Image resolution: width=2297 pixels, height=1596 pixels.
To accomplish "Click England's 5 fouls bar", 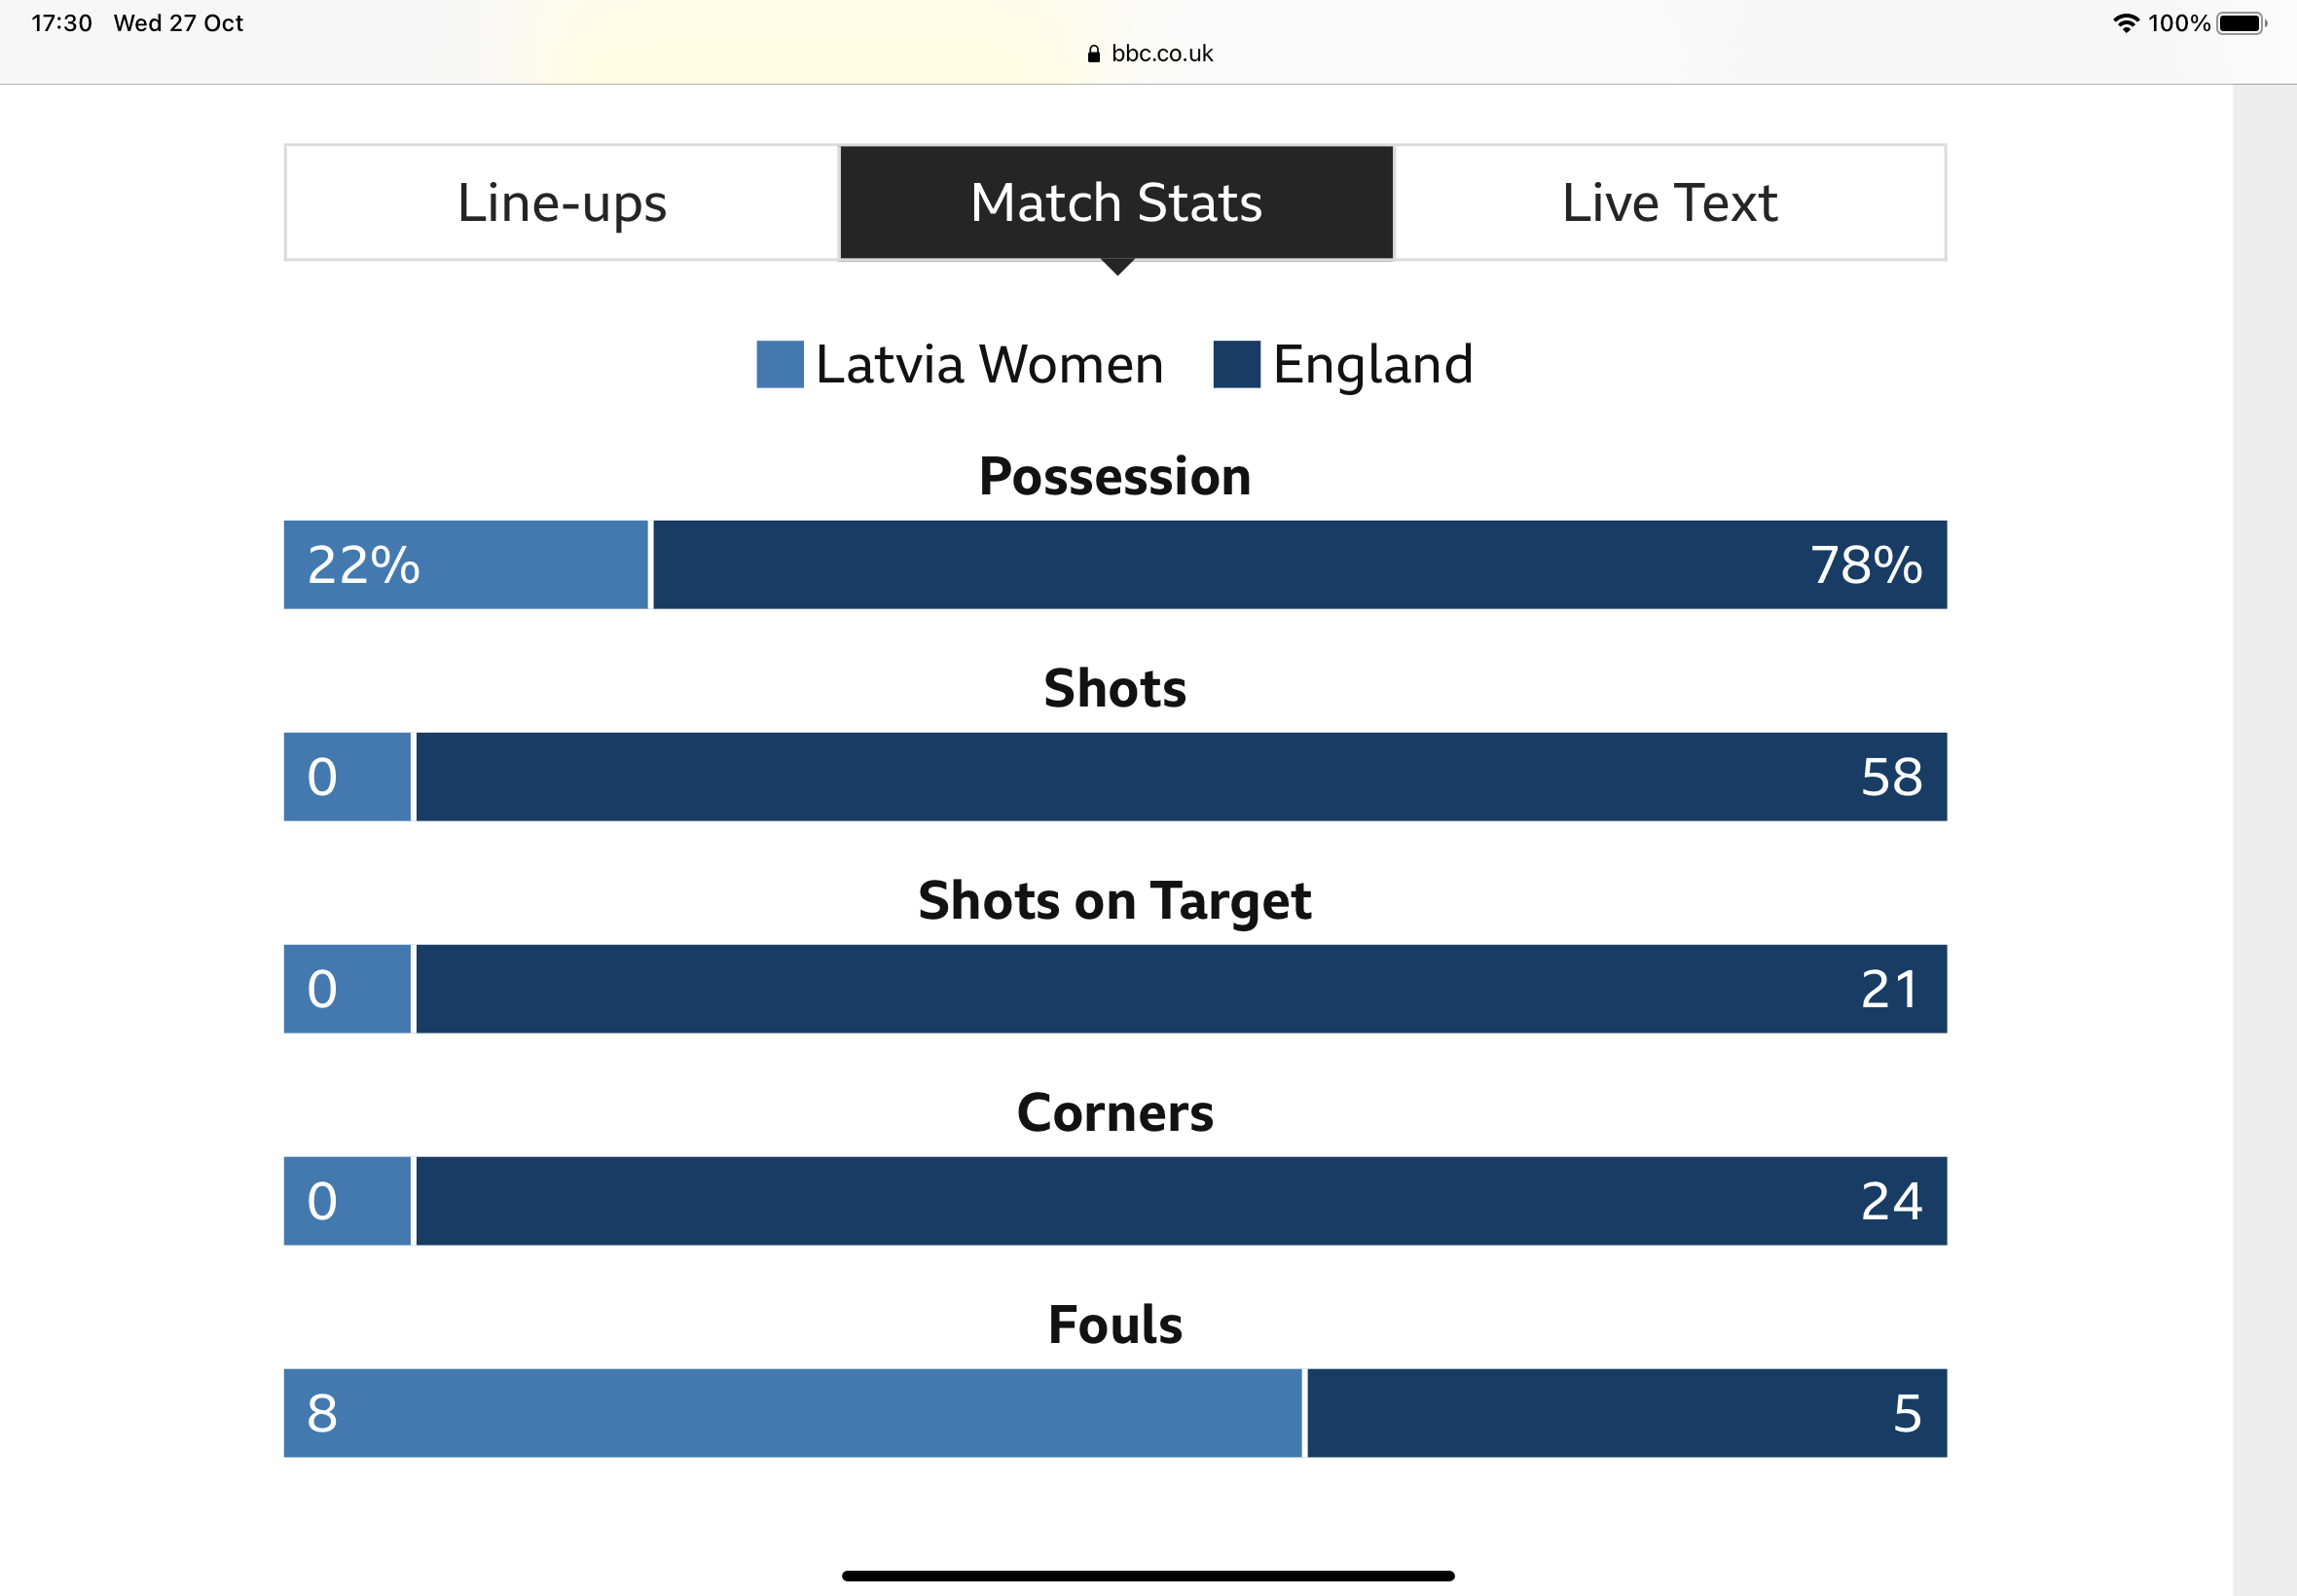I will [1627, 1413].
